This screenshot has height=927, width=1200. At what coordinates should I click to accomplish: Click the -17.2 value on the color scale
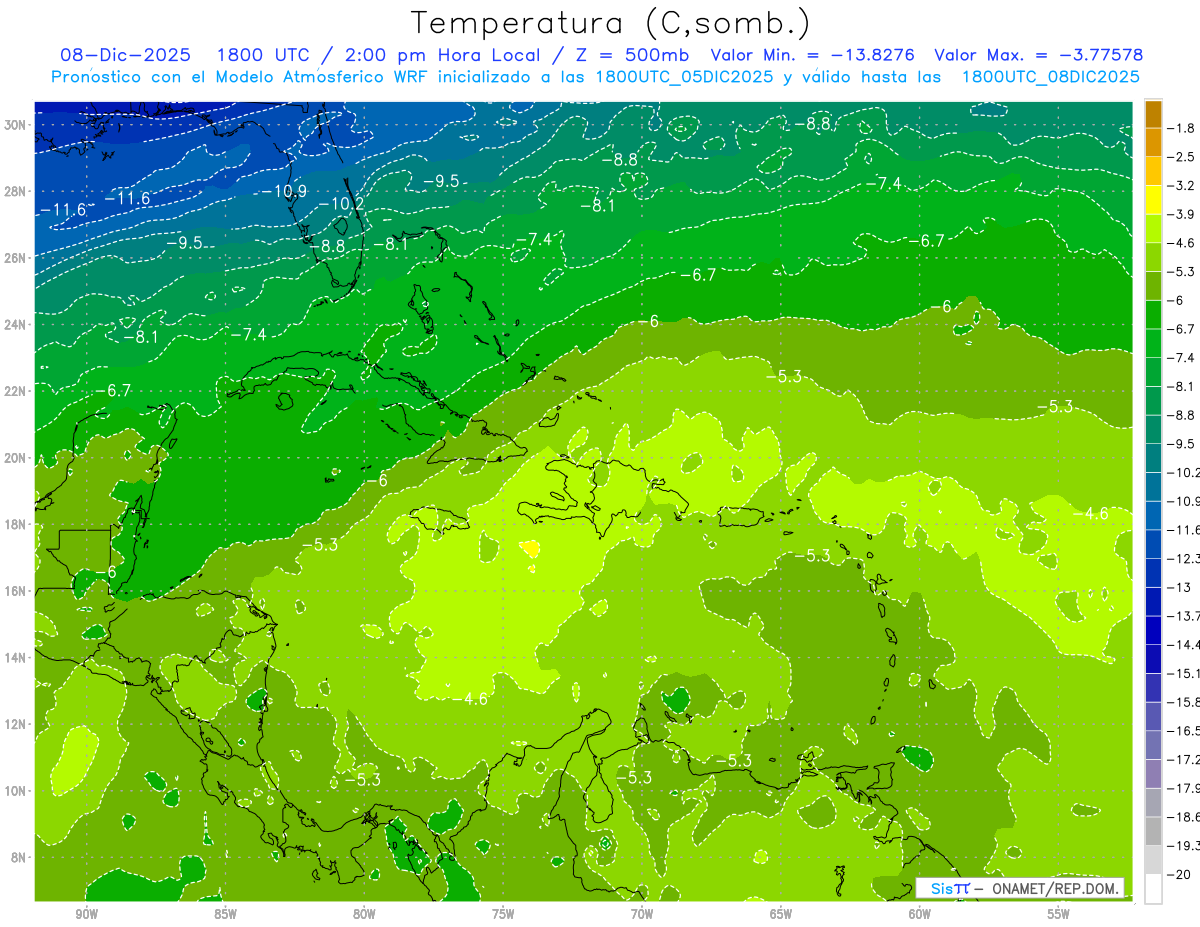(1183, 760)
